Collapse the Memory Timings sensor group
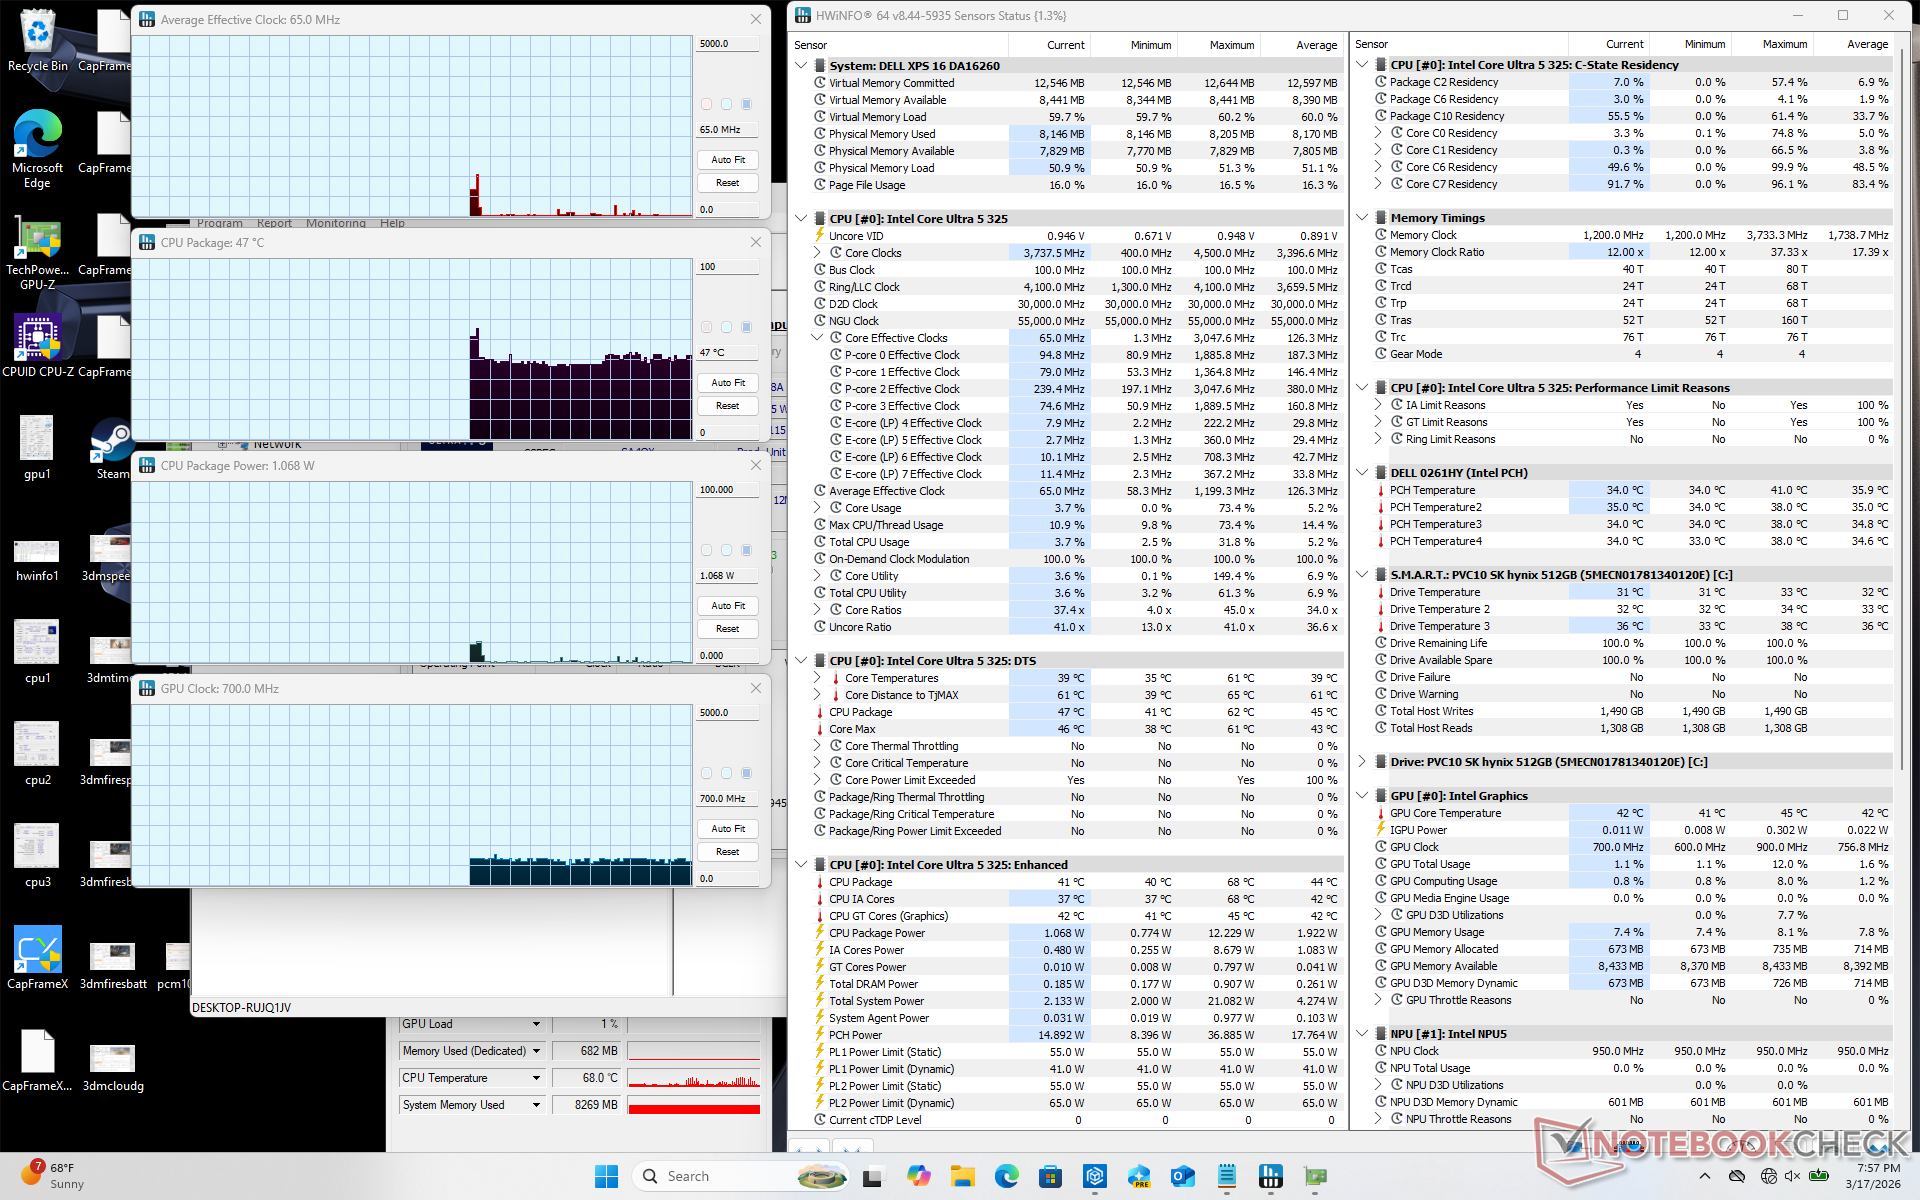1920x1200 pixels. [x=1362, y=218]
